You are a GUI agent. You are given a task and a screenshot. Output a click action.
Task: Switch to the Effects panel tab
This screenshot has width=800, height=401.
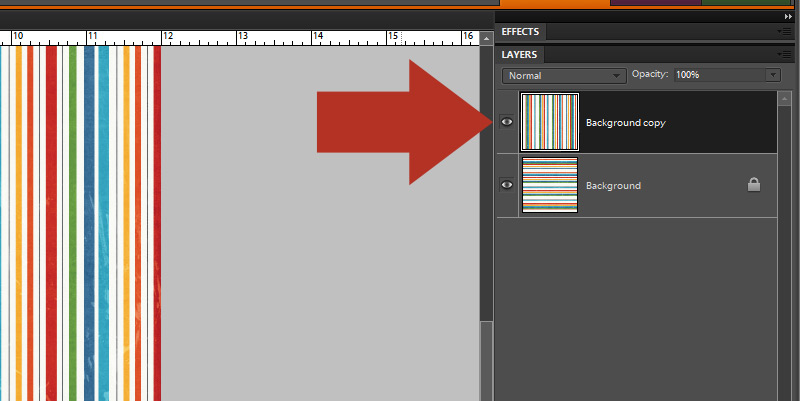tap(520, 32)
